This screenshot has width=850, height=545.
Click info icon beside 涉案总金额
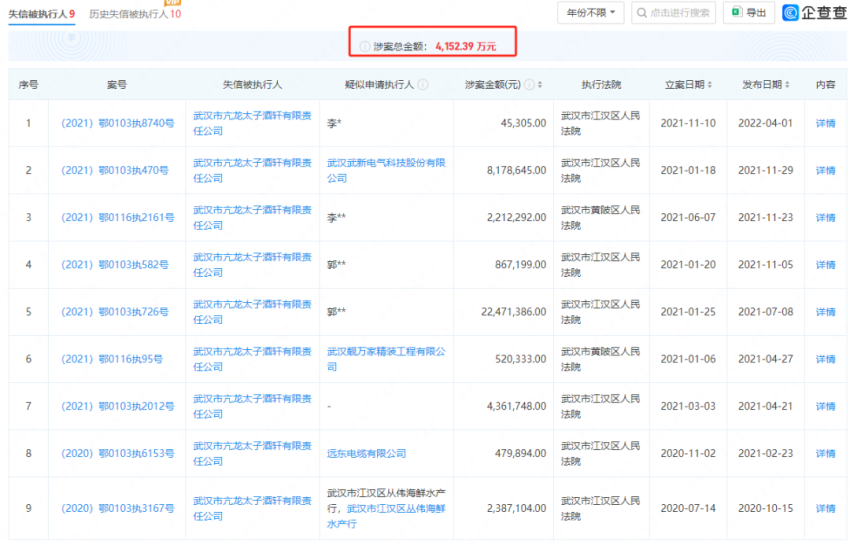click(364, 46)
